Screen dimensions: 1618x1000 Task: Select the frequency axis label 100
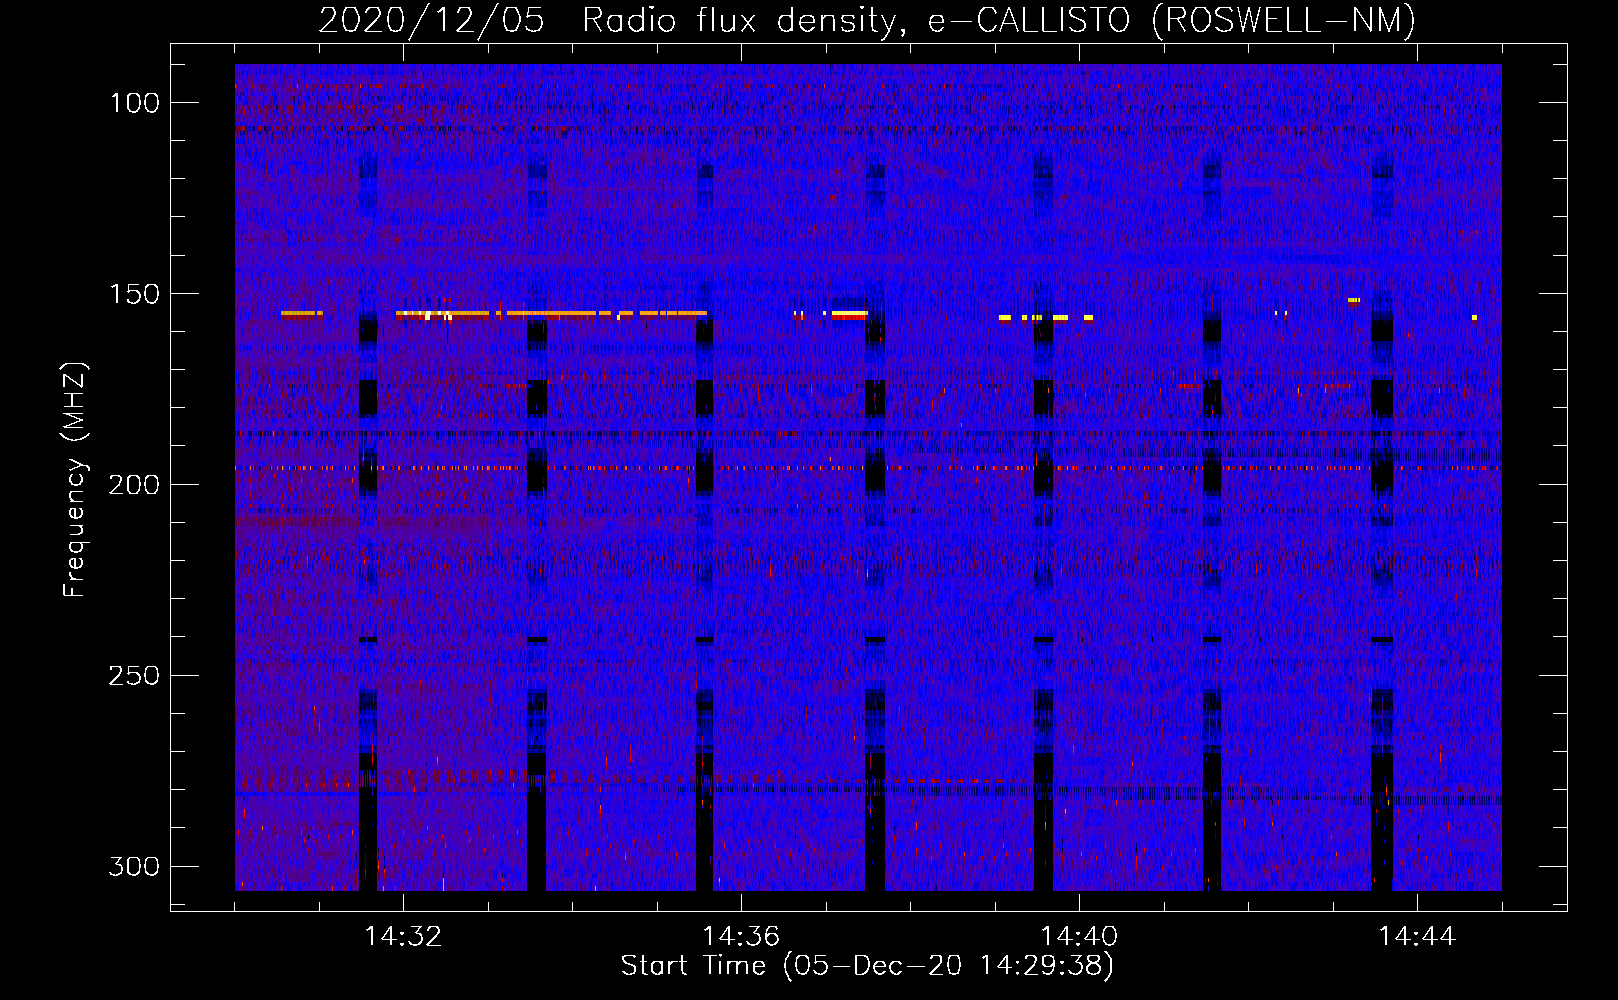click(135, 103)
